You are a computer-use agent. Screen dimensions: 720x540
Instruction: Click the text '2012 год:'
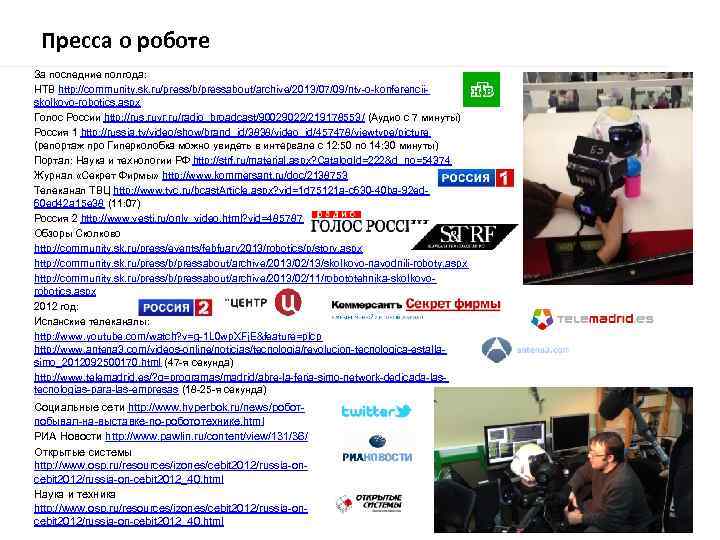point(56,306)
